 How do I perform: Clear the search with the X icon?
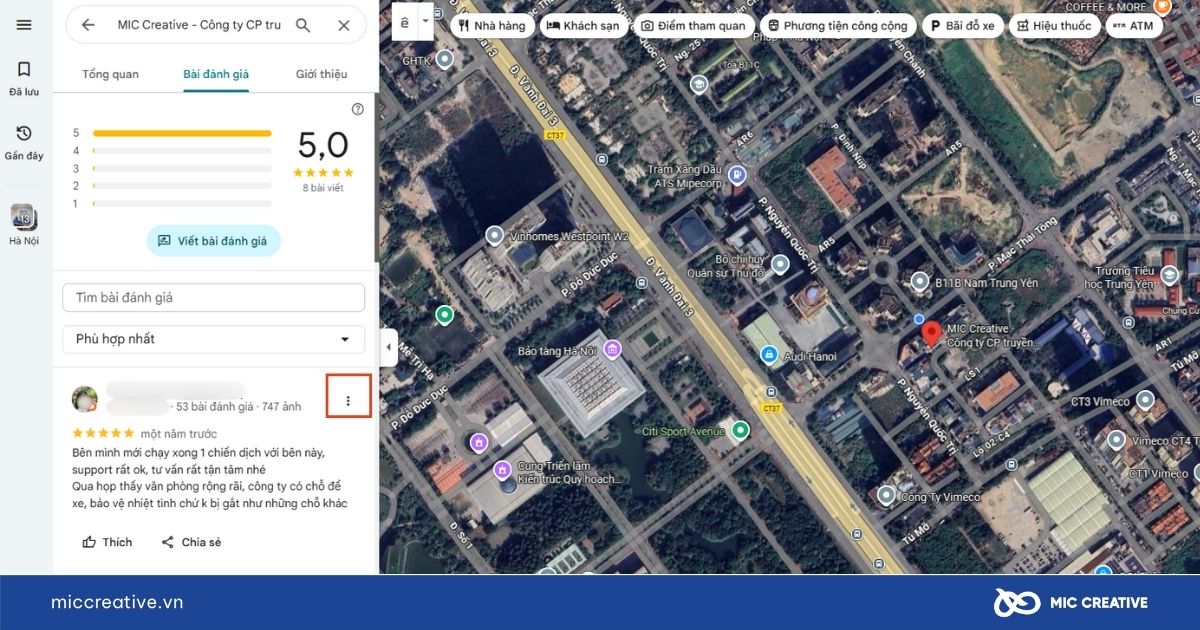click(344, 25)
